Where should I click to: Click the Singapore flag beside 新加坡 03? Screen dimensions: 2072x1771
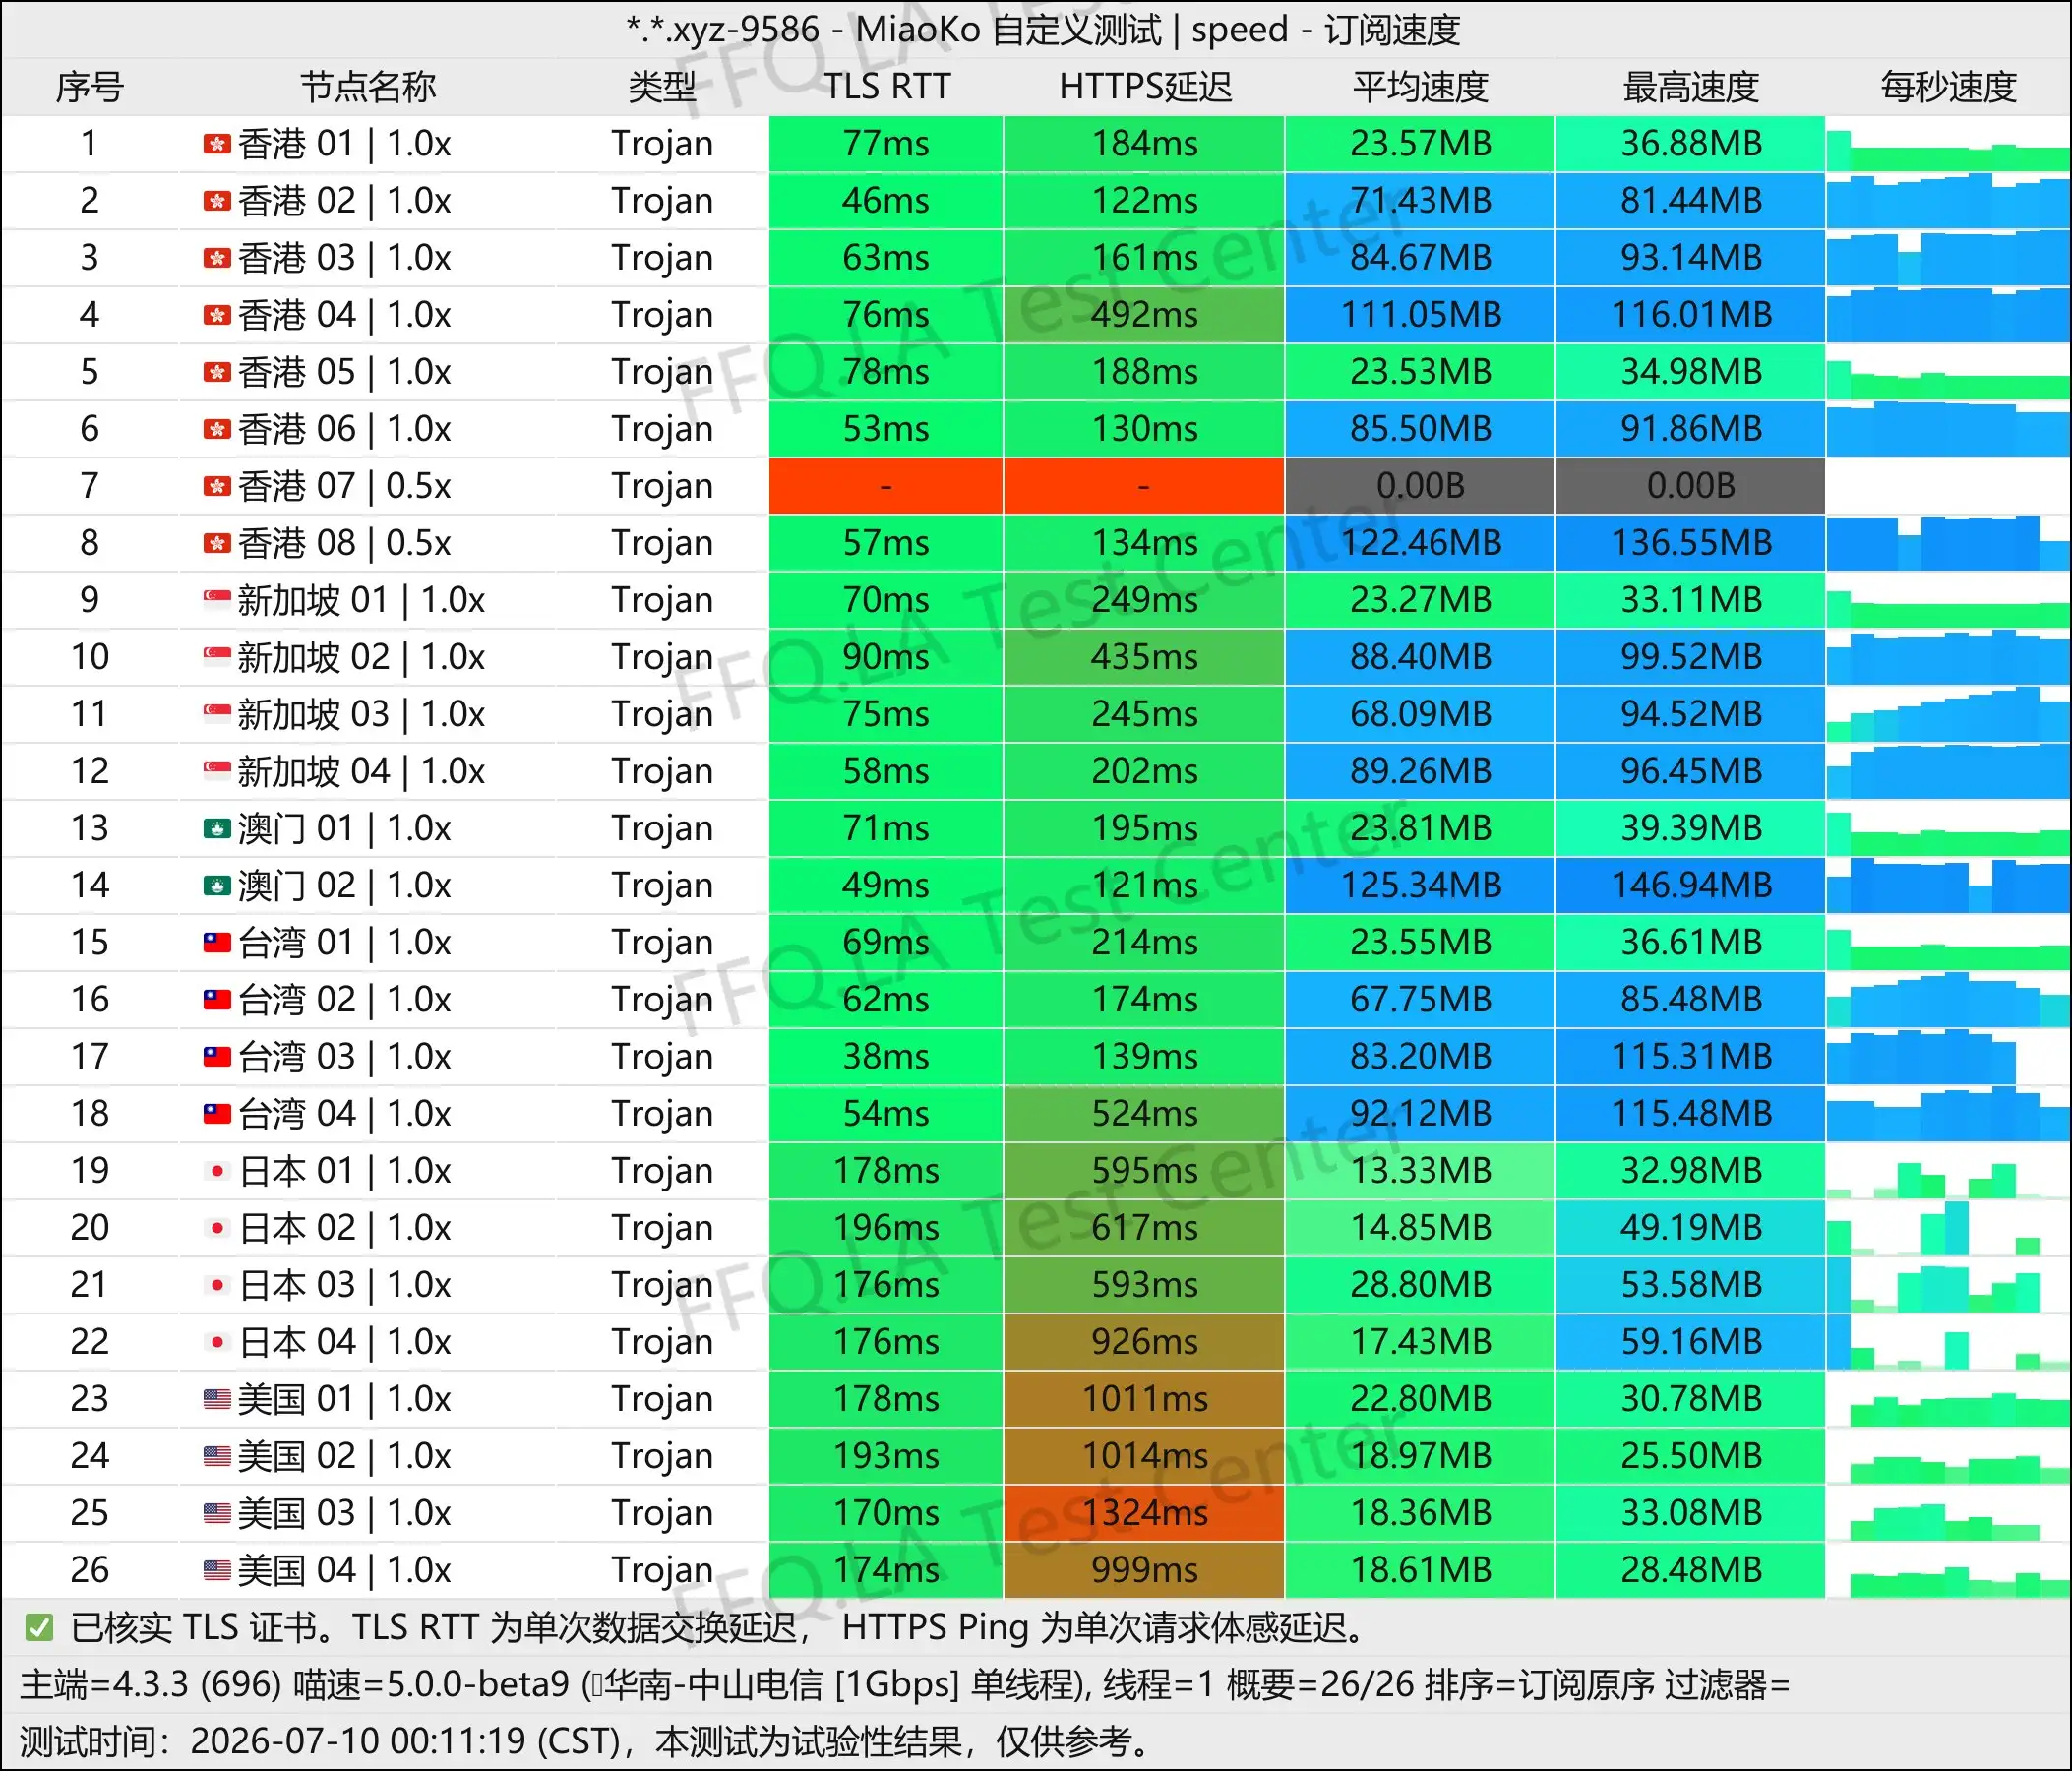[x=217, y=714]
